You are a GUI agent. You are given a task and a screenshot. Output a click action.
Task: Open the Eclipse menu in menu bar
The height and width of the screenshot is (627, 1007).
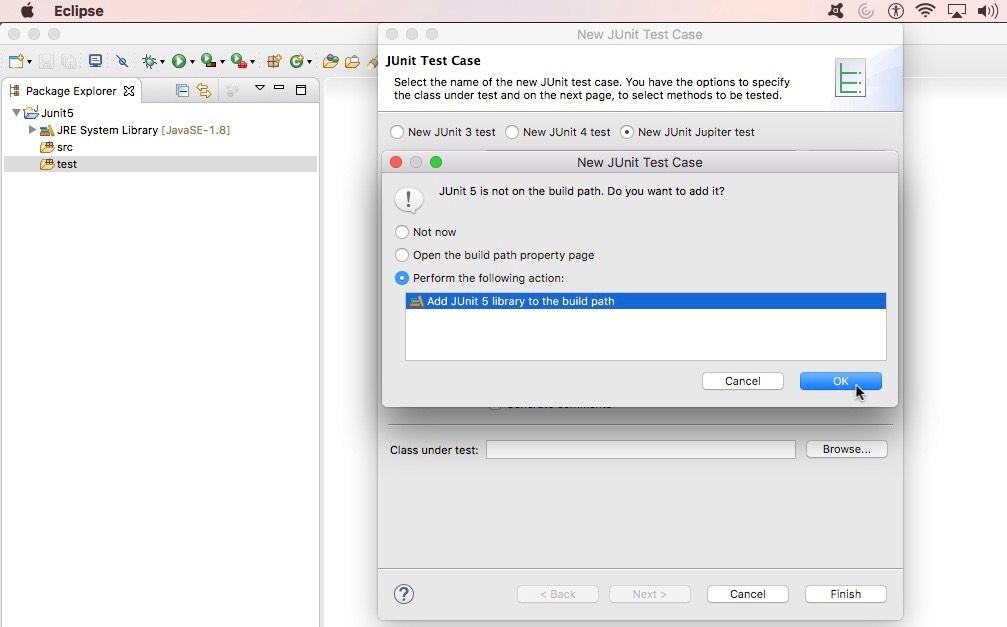coord(78,11)
